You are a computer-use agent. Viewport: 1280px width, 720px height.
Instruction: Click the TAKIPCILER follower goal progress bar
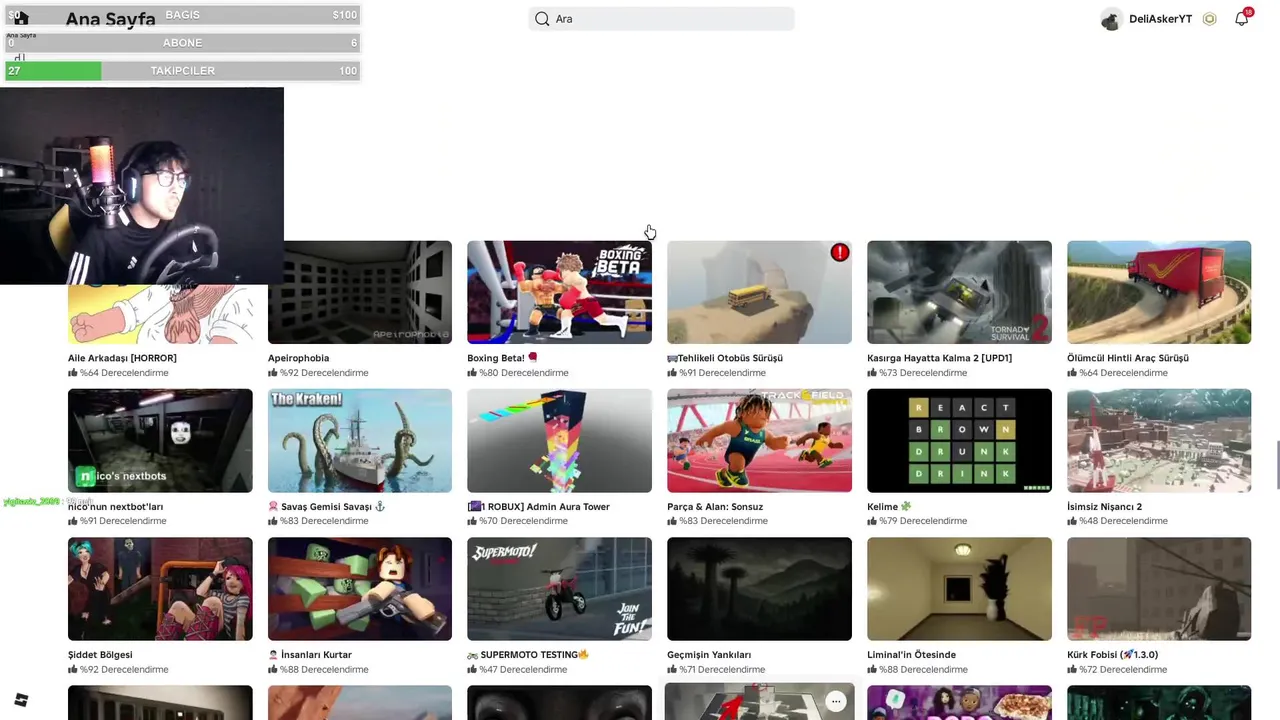click(x=182, y=71)
